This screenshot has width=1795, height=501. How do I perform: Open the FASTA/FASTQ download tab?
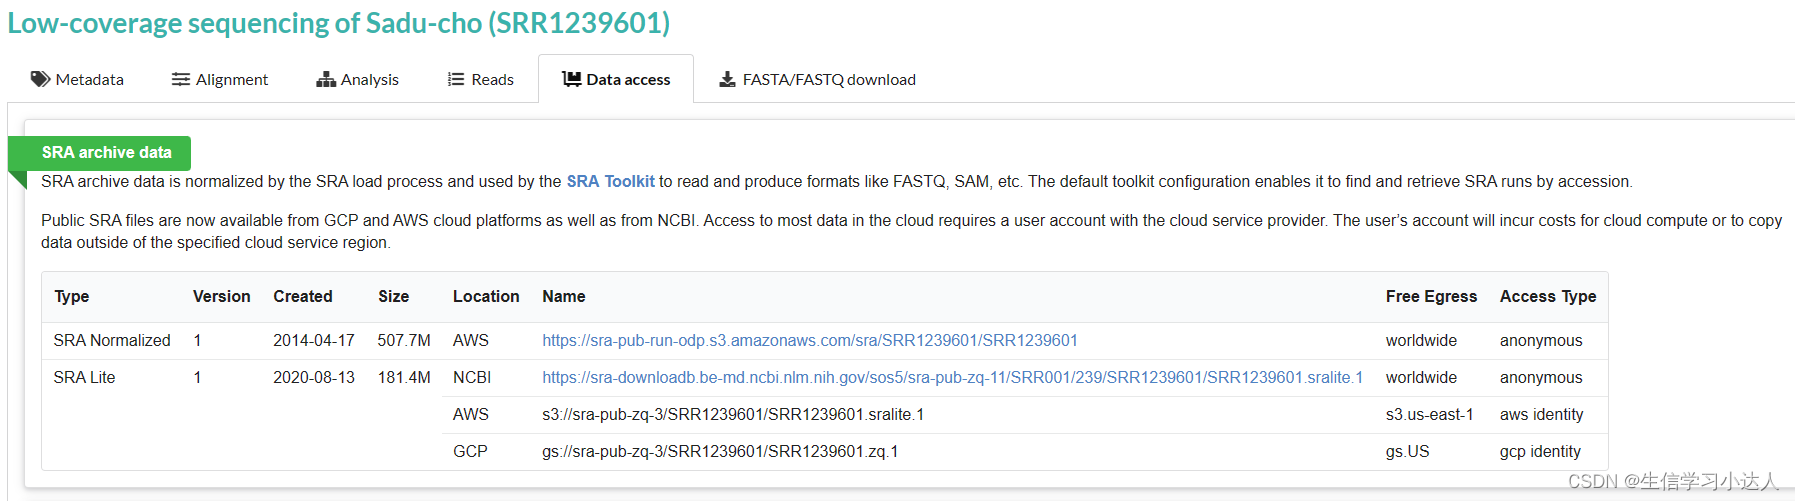click(828, 79)
